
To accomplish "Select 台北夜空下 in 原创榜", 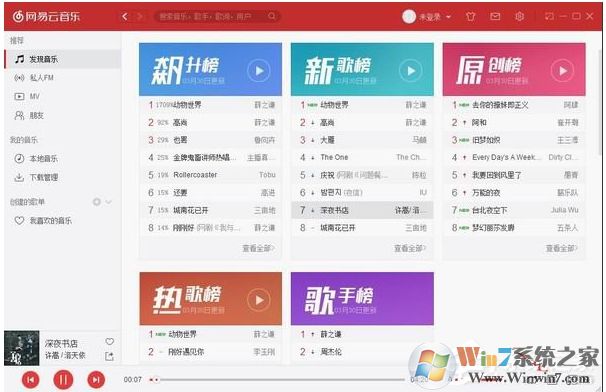I will tap(490, 210).
